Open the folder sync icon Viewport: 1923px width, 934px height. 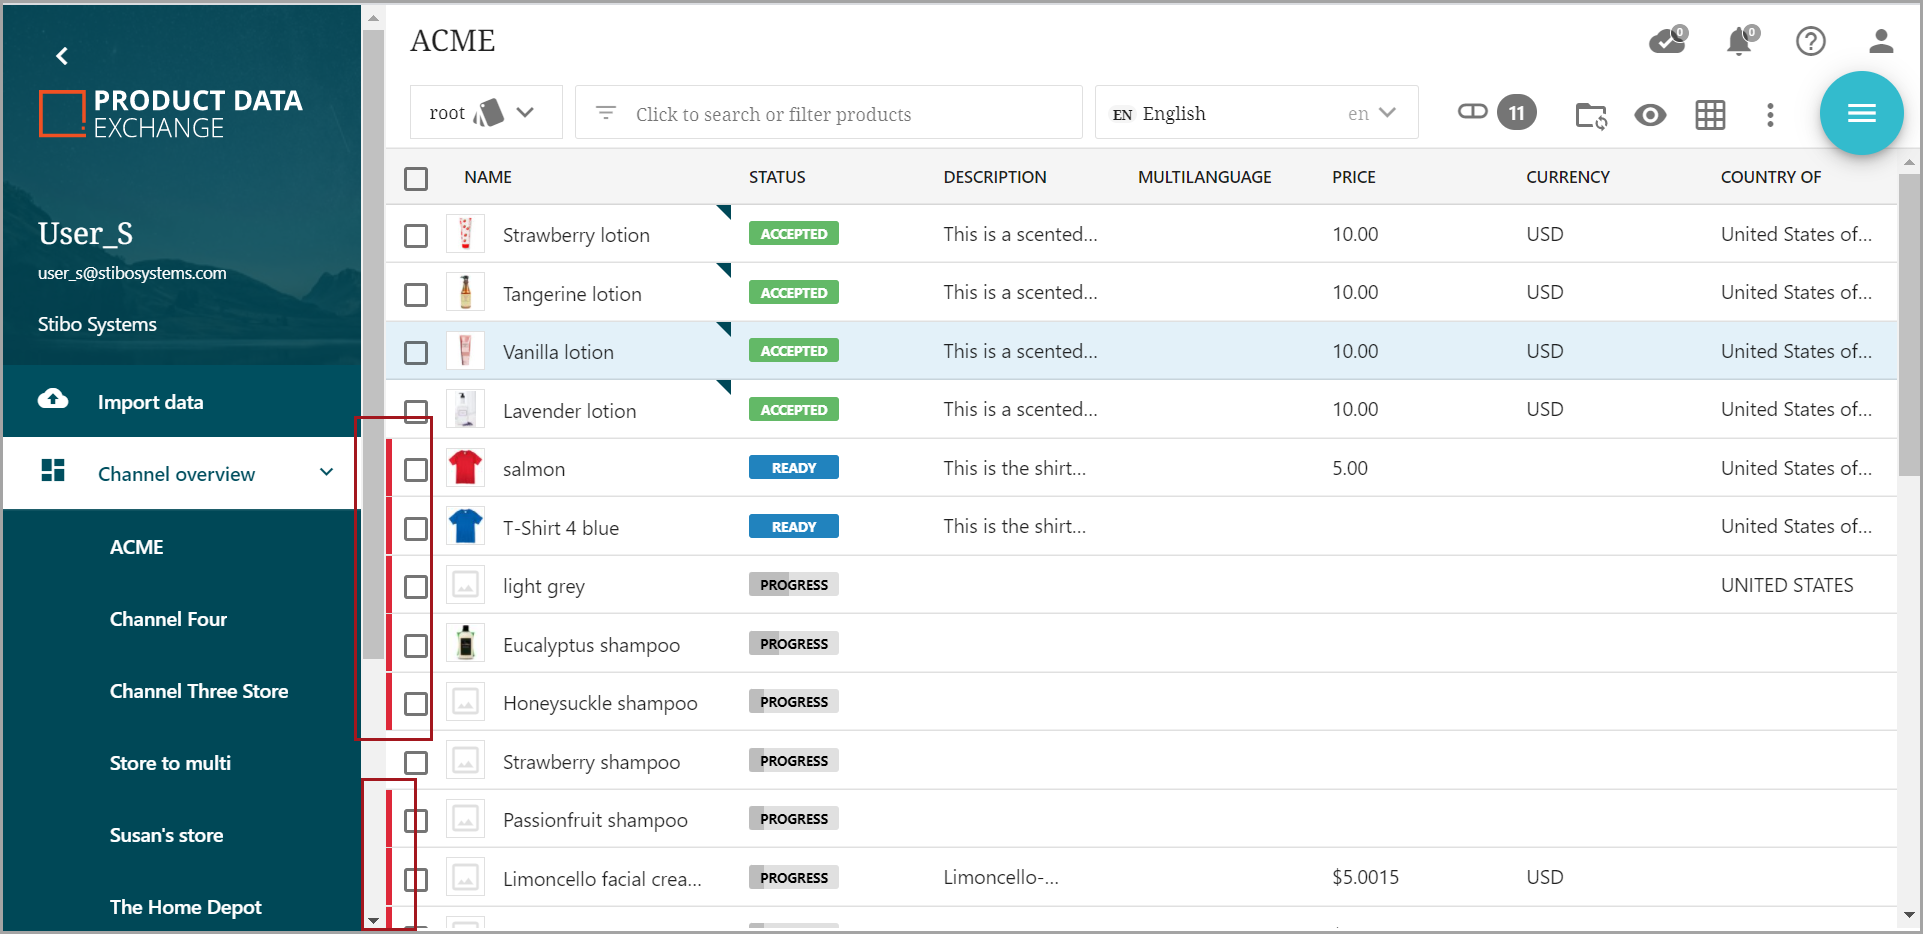[x=1590, y=115]
